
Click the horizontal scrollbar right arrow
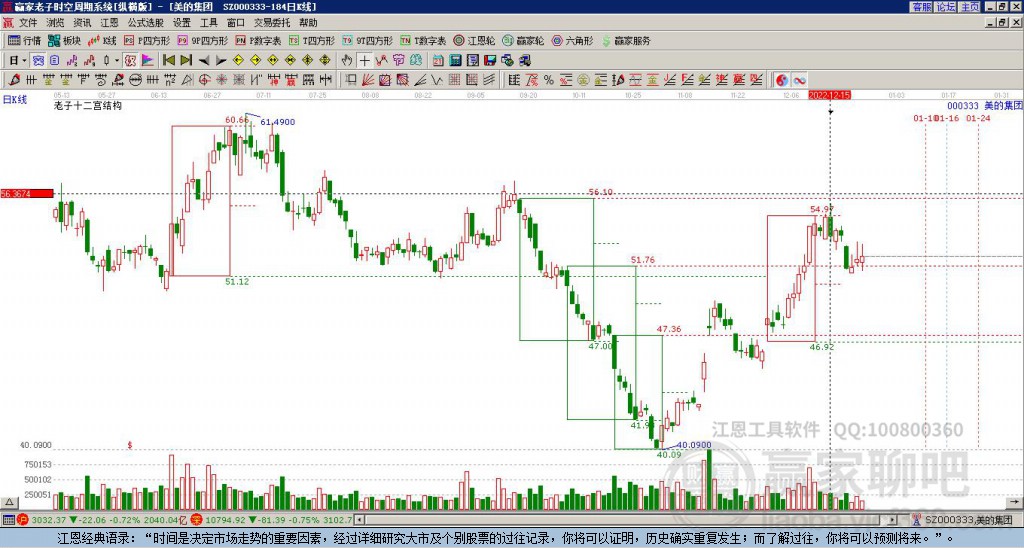tap(893, 520)
